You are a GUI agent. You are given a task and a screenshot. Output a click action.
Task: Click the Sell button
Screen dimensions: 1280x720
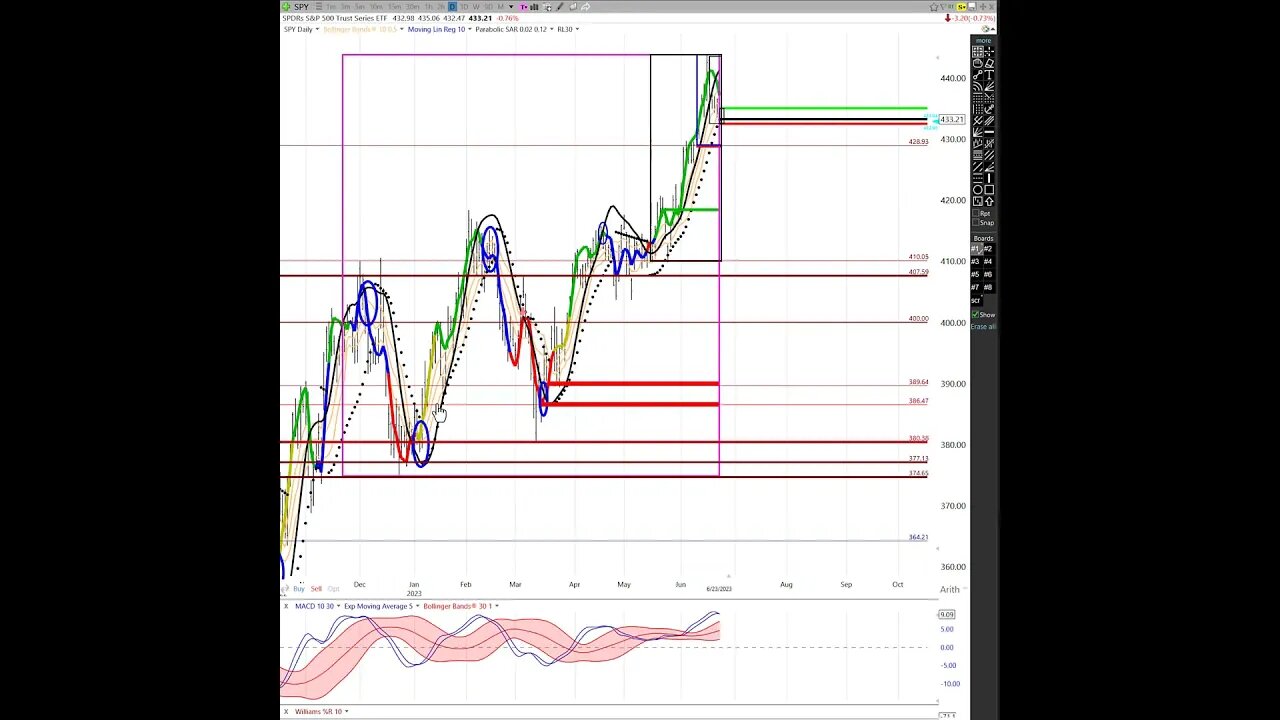316,588
